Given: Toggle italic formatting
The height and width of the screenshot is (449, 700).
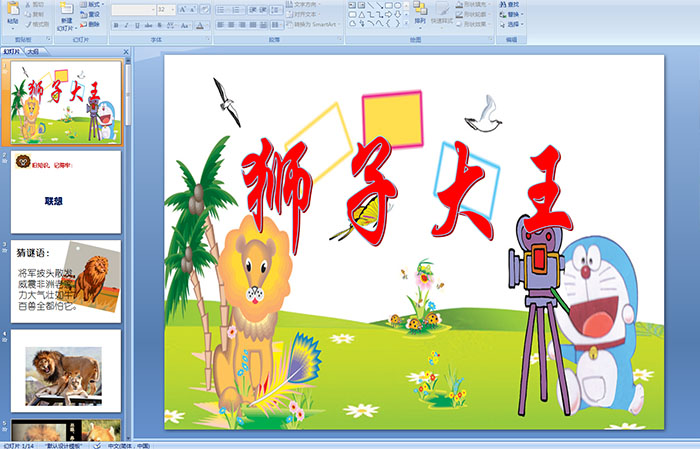Looking at the screenshot, I should click(126, 25).
